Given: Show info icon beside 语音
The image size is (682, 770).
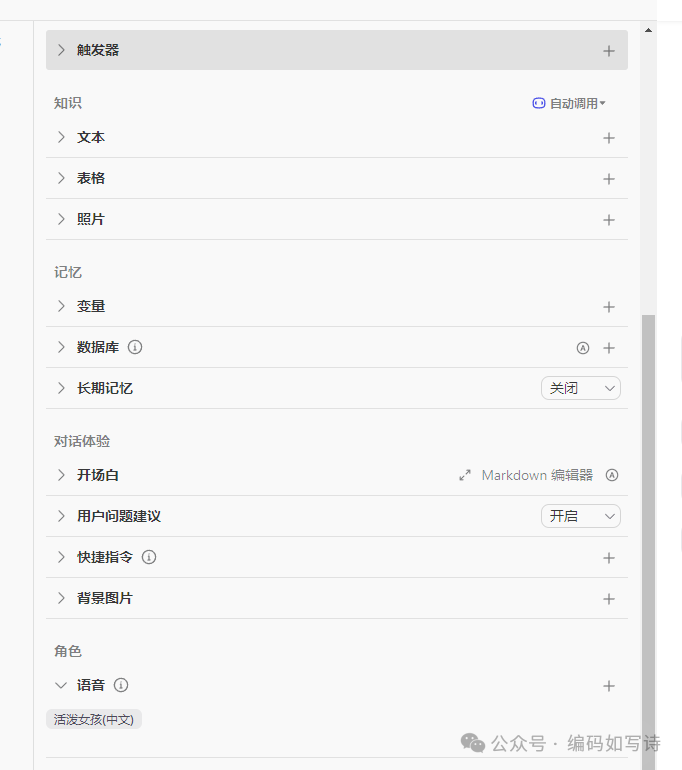Looking at the screenshot, I should [121, 685].
